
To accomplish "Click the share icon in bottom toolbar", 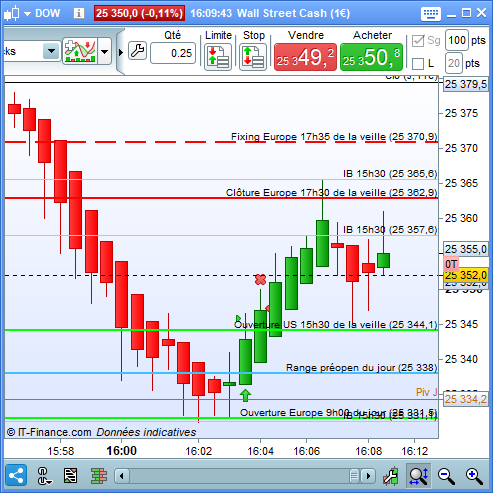I will click(x=16, y=475).
